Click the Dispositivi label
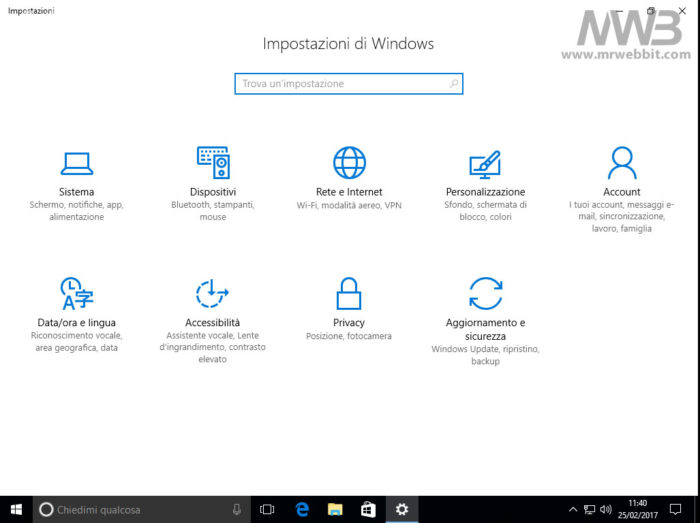Viewport: 700px width, 523px height. (213, 192)
